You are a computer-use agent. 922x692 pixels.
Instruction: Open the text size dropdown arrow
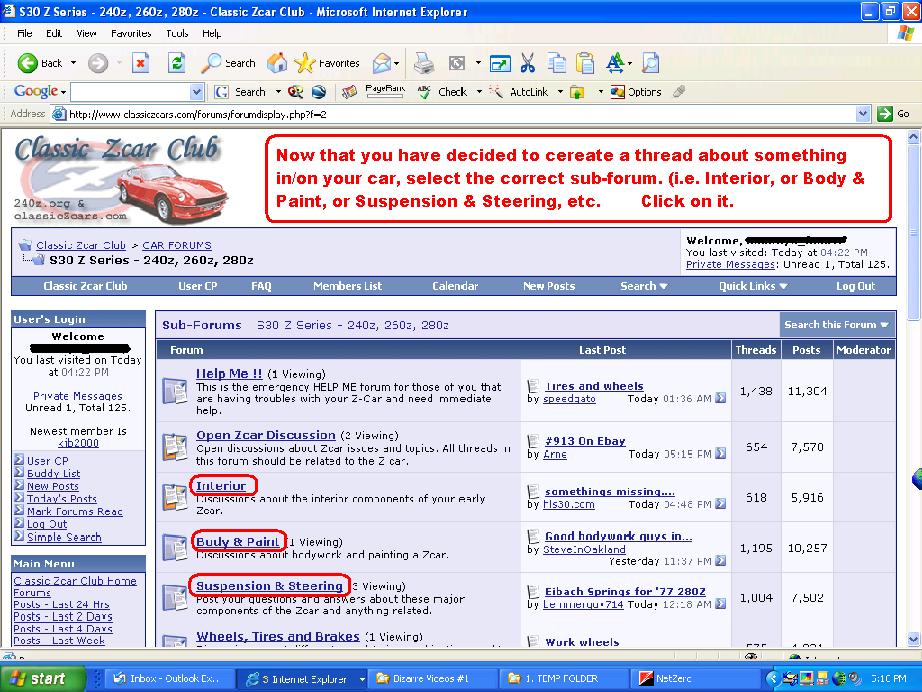pyautogui.click(x=630, y=63)
